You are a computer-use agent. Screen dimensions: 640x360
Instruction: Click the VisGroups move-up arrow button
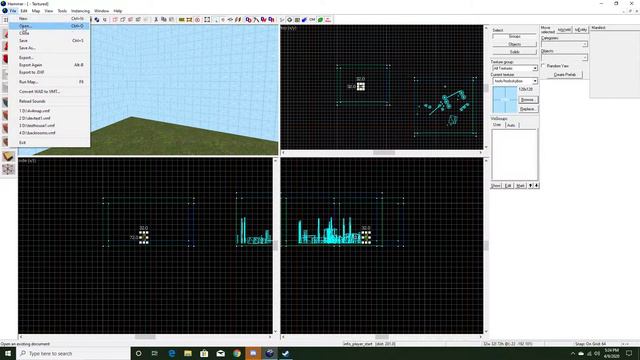[531, 185]
